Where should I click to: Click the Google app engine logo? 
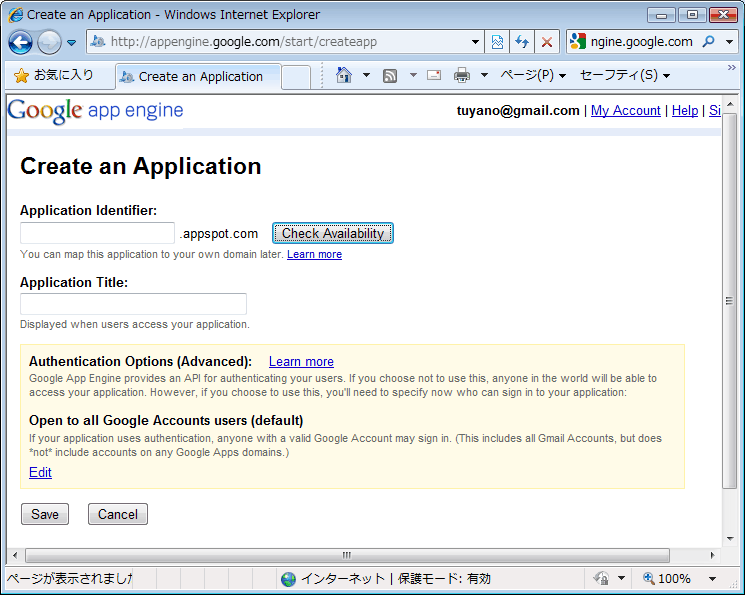tap(96, 111)
